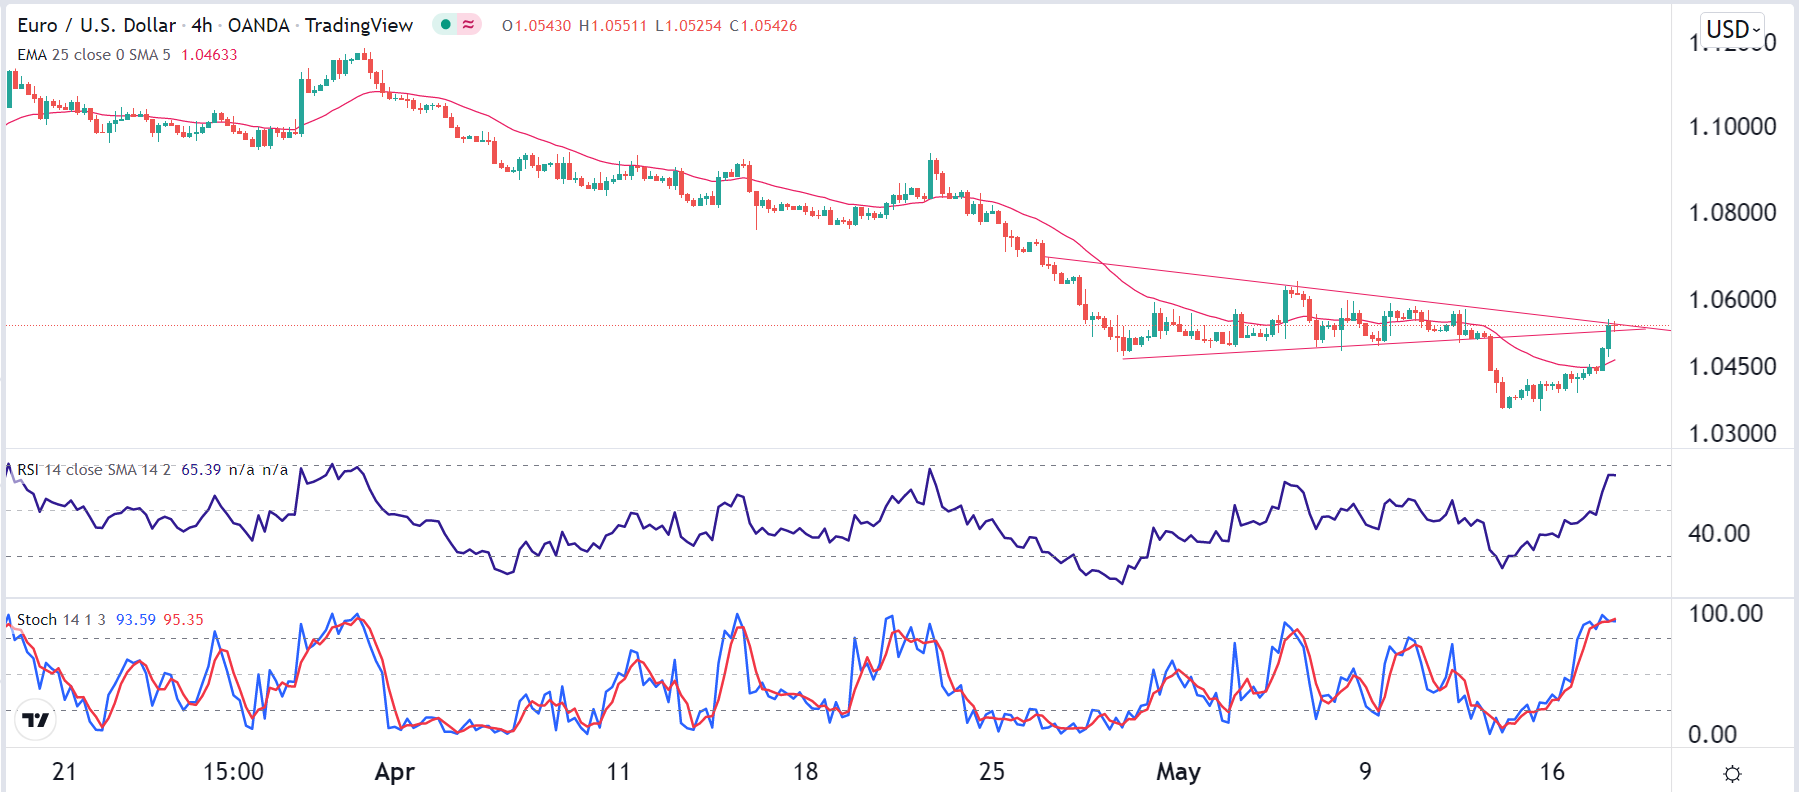This screenshot has width=1799, height=792.
Task: Click the 1.04500 price axis label
Action: click(x=1732, y=367)
